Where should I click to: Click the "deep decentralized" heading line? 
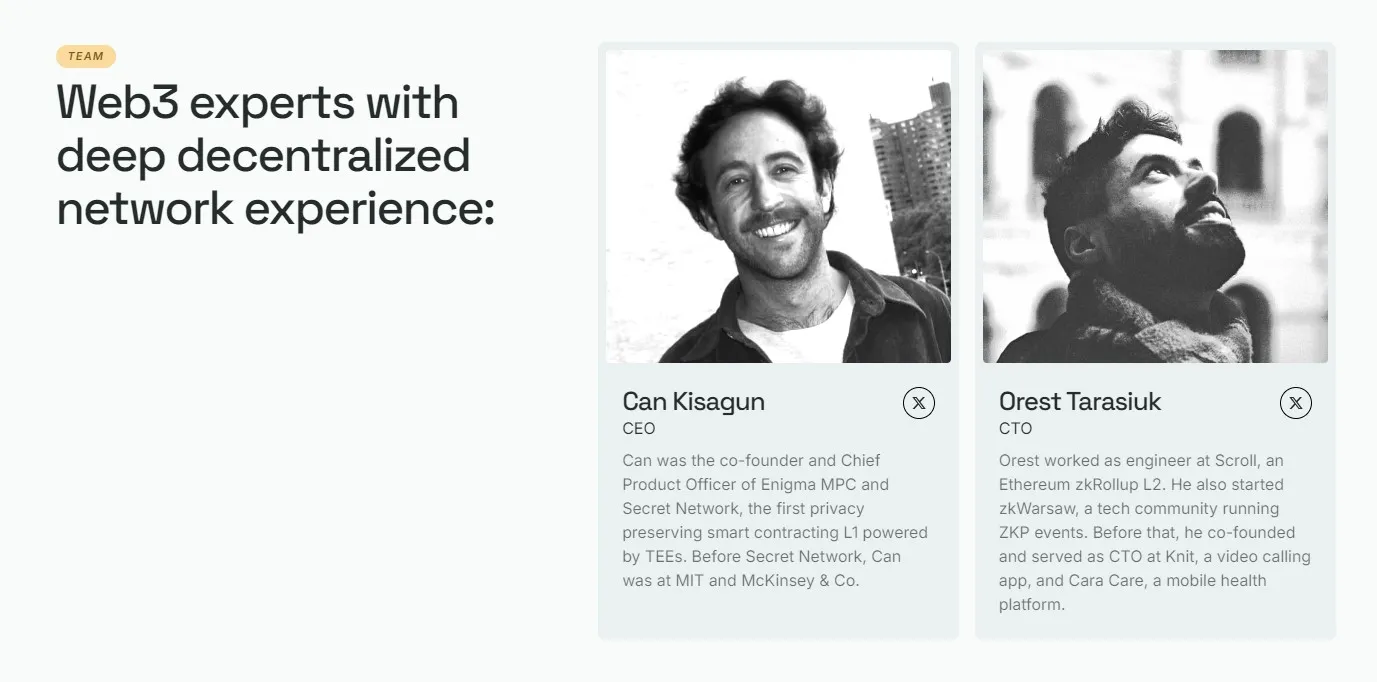263,156
